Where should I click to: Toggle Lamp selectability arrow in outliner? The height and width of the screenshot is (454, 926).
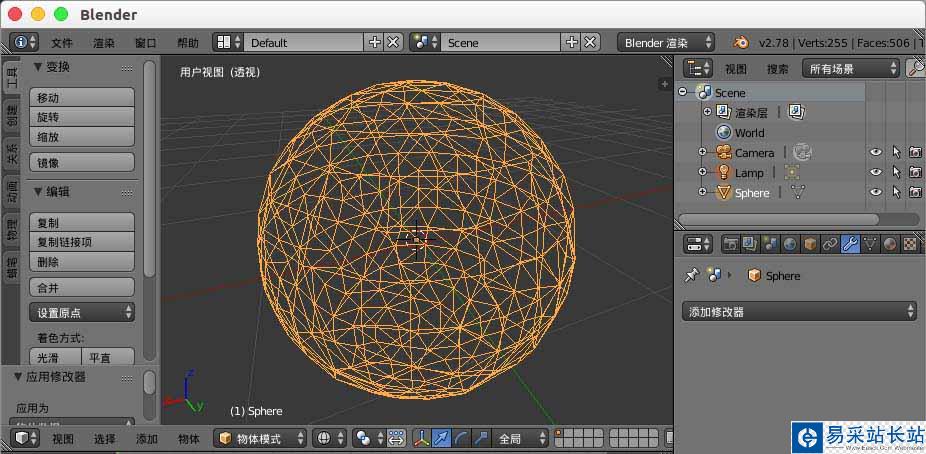pos(896,172)
